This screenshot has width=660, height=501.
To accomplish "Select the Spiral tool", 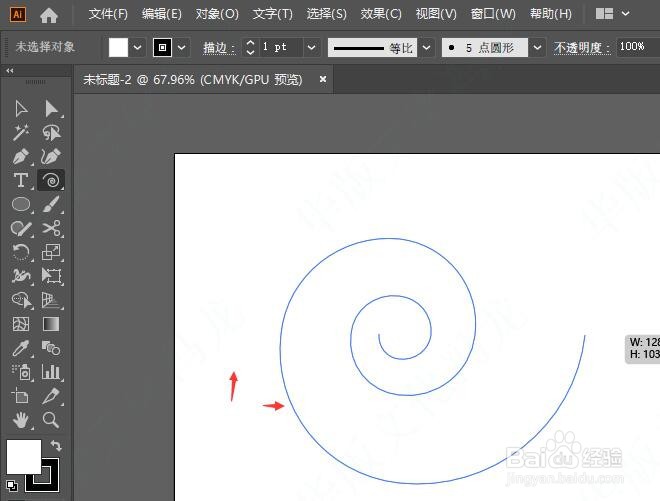I will coord(51,180).
